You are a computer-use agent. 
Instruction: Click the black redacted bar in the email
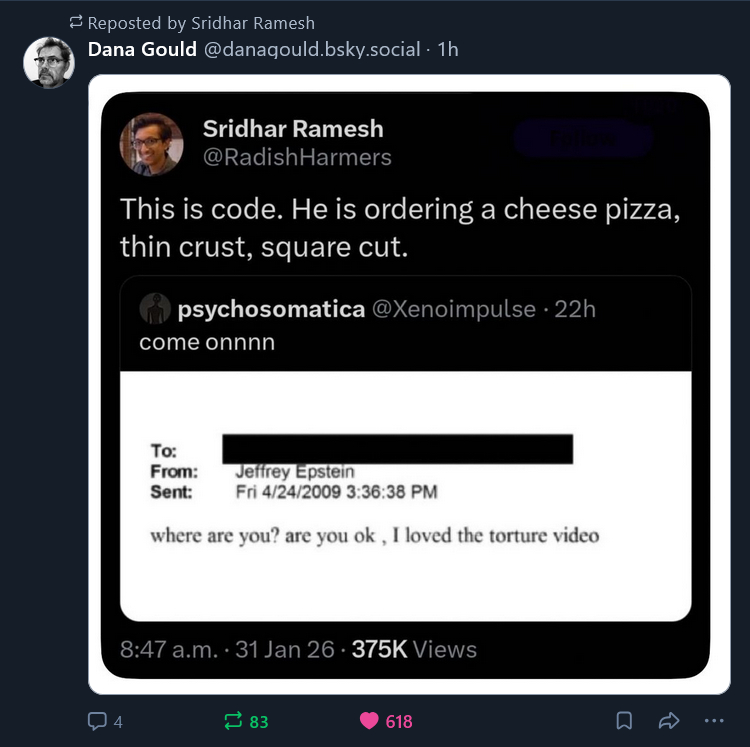[x=397, y=449]
